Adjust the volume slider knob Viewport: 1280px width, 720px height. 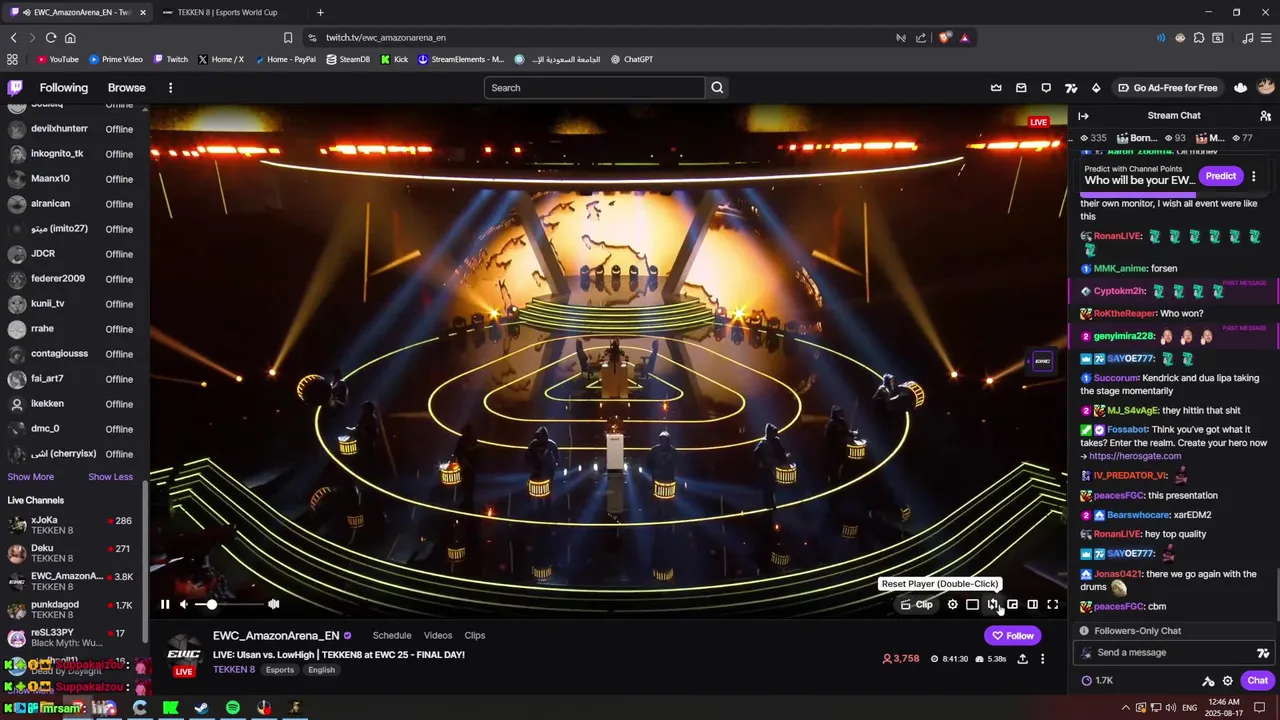211,604
